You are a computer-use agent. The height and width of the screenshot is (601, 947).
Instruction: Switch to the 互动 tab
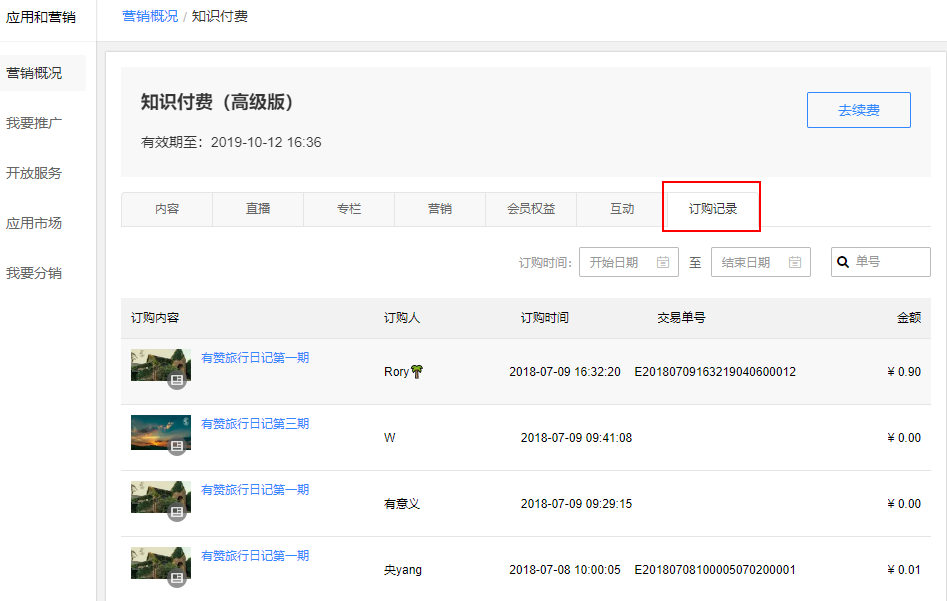[622, 209]
